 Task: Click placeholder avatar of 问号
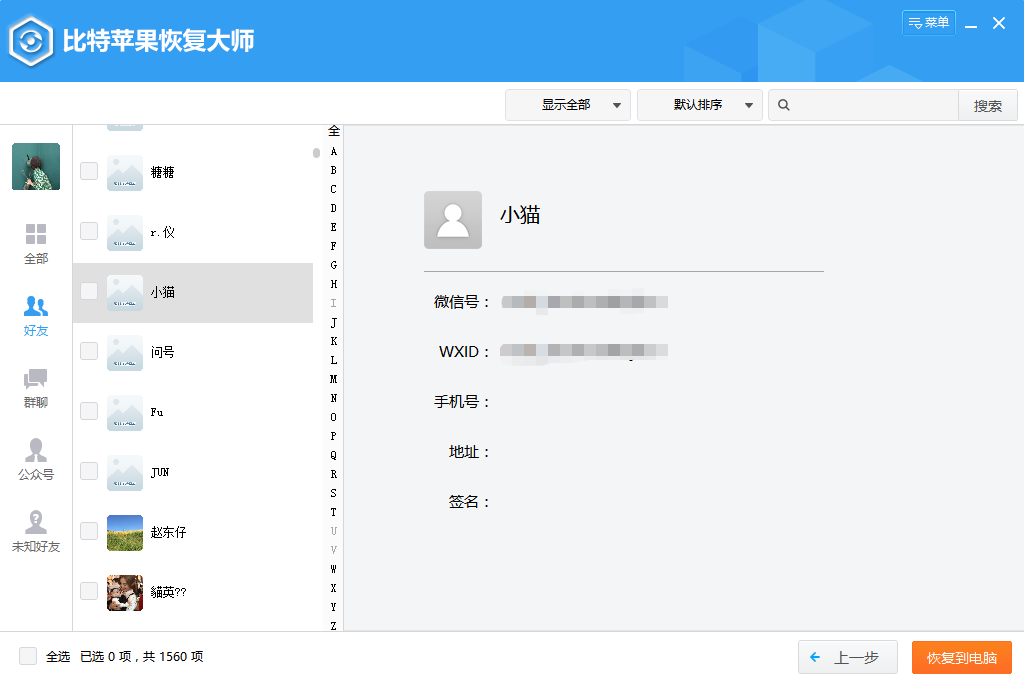click(x=125, y=353)
